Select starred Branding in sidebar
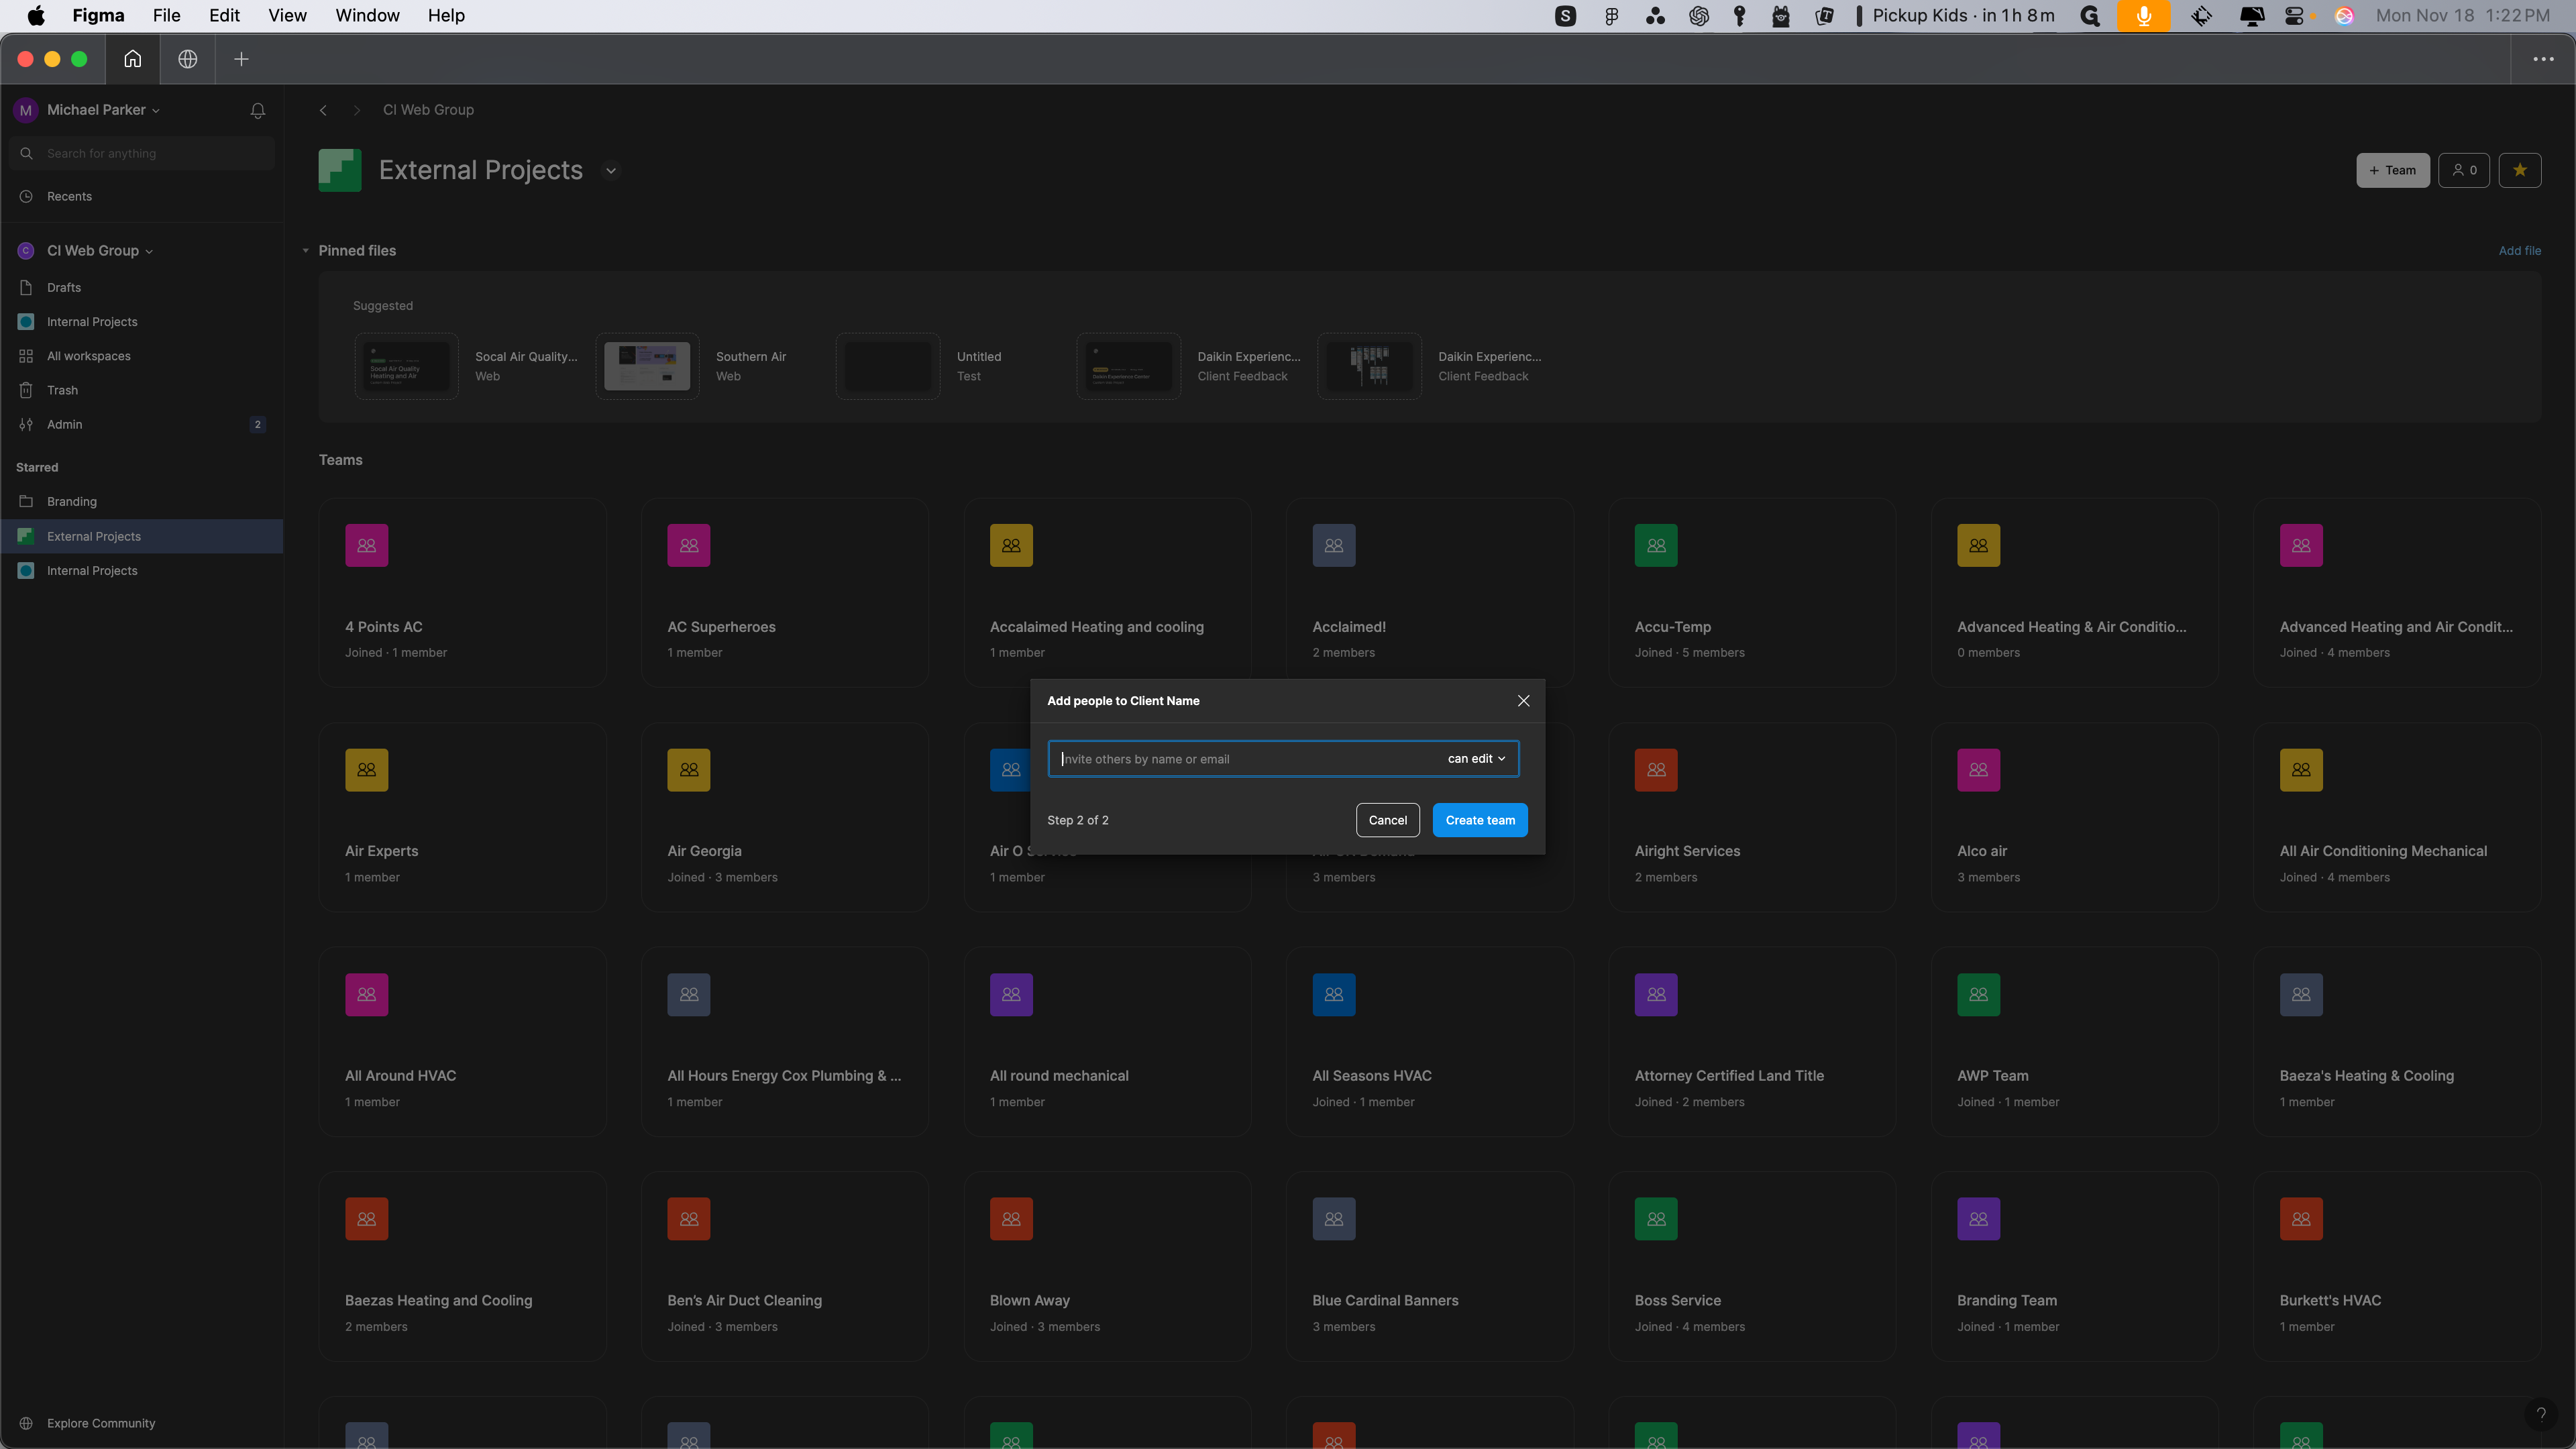2576x1449 pixels. [x=142, y=502]
